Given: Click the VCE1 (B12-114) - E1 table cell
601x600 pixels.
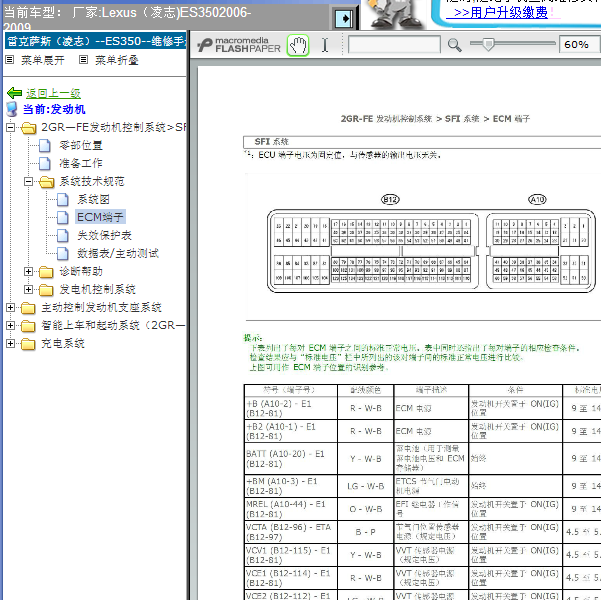Looking at the screenshot, I should click(x=291, y=578).
